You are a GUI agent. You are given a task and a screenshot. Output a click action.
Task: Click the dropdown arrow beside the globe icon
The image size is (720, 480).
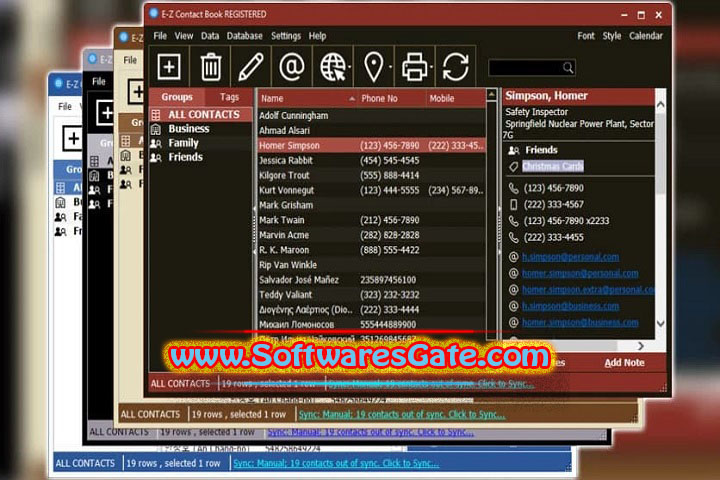349,67
